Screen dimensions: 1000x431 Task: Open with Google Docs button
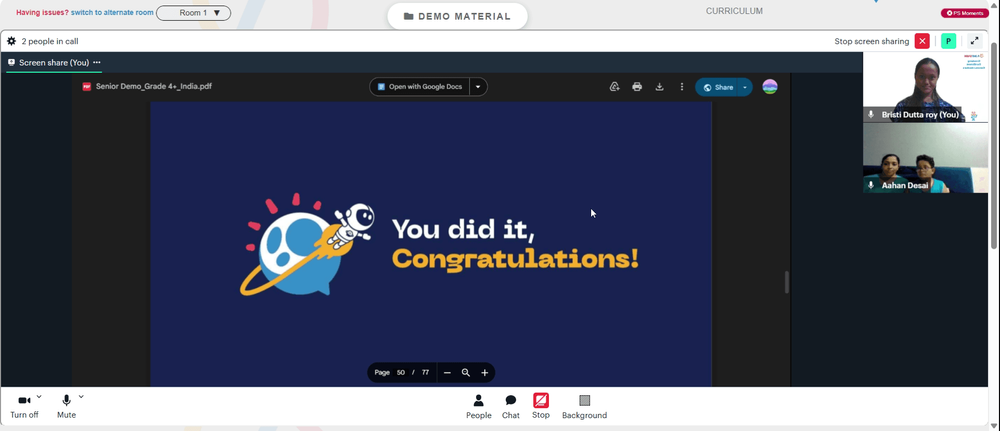pos(420,87)
